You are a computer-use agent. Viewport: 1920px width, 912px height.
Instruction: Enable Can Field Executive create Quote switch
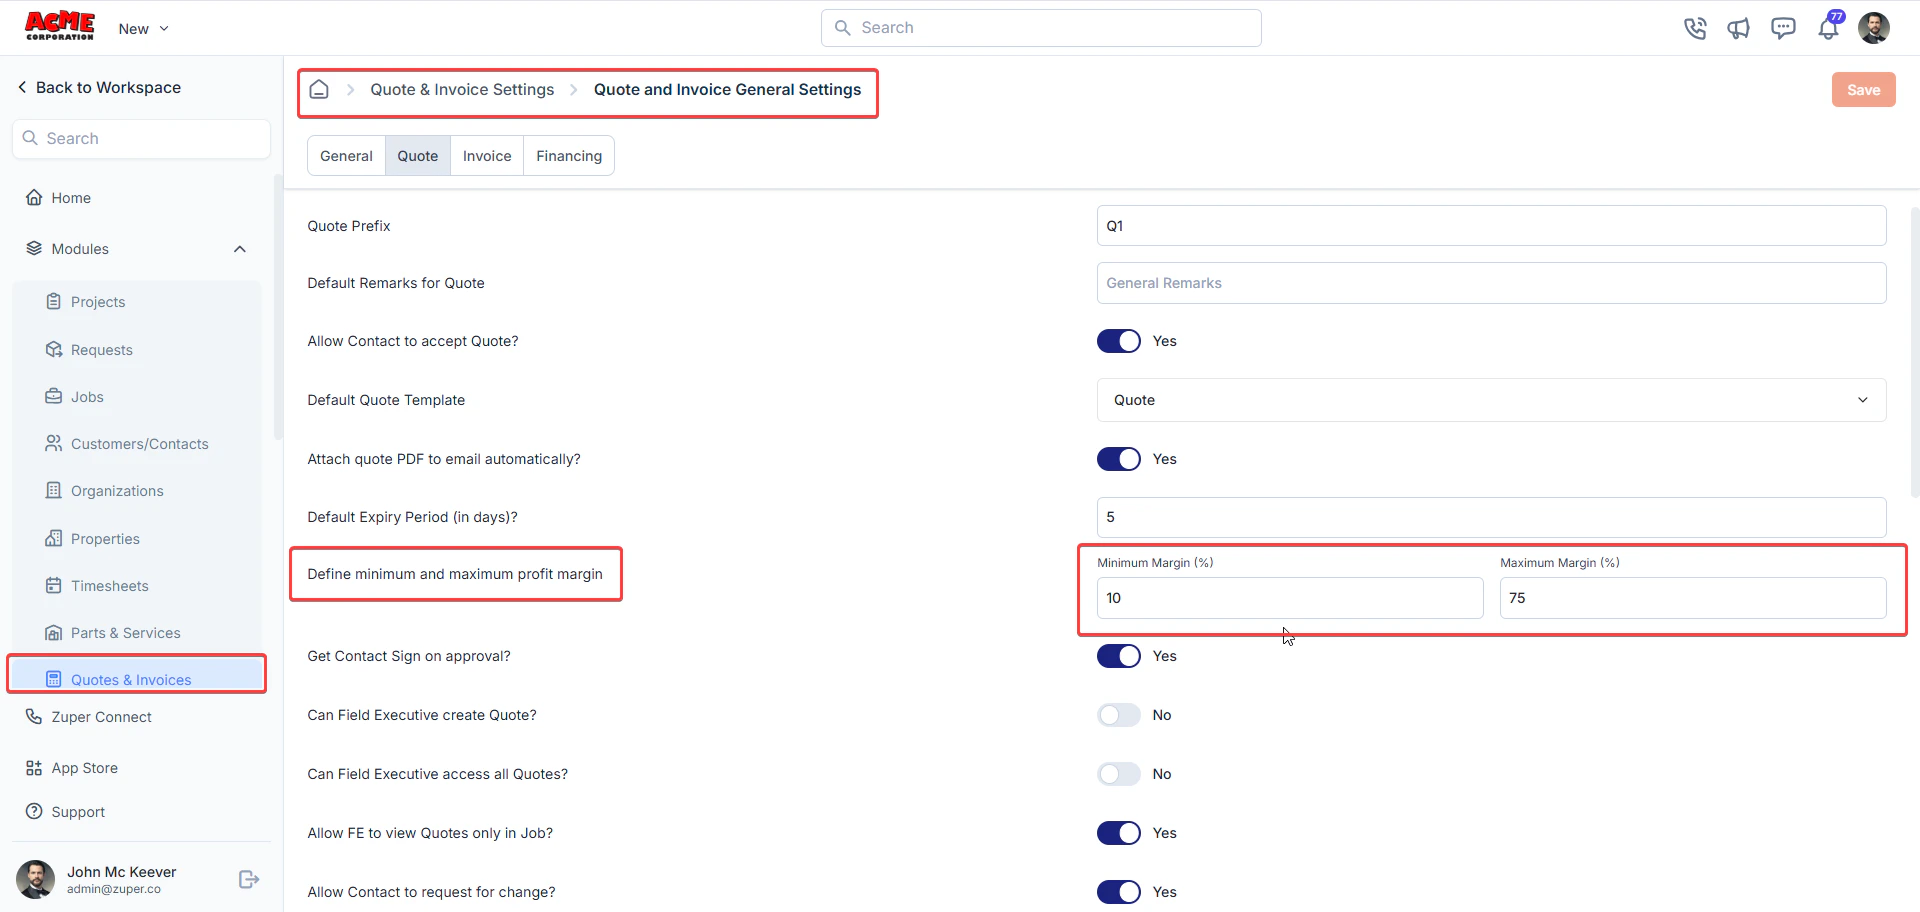click(x=1118, y=715)
